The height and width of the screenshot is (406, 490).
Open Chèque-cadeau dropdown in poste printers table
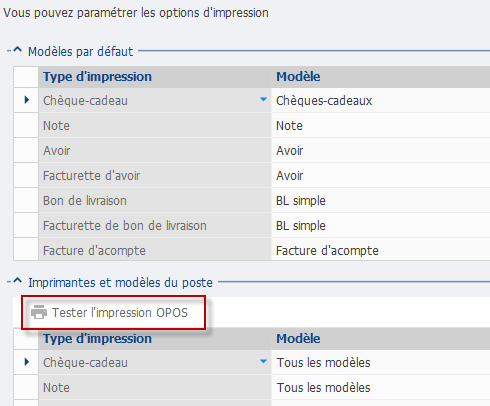pyautogui.click(x=263, y=362)
